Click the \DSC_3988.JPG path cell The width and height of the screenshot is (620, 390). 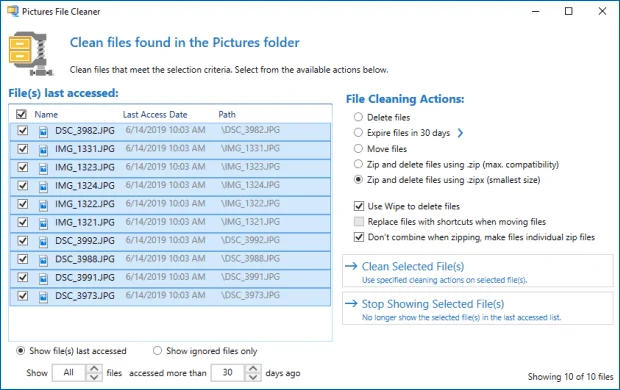coord(251,258)
